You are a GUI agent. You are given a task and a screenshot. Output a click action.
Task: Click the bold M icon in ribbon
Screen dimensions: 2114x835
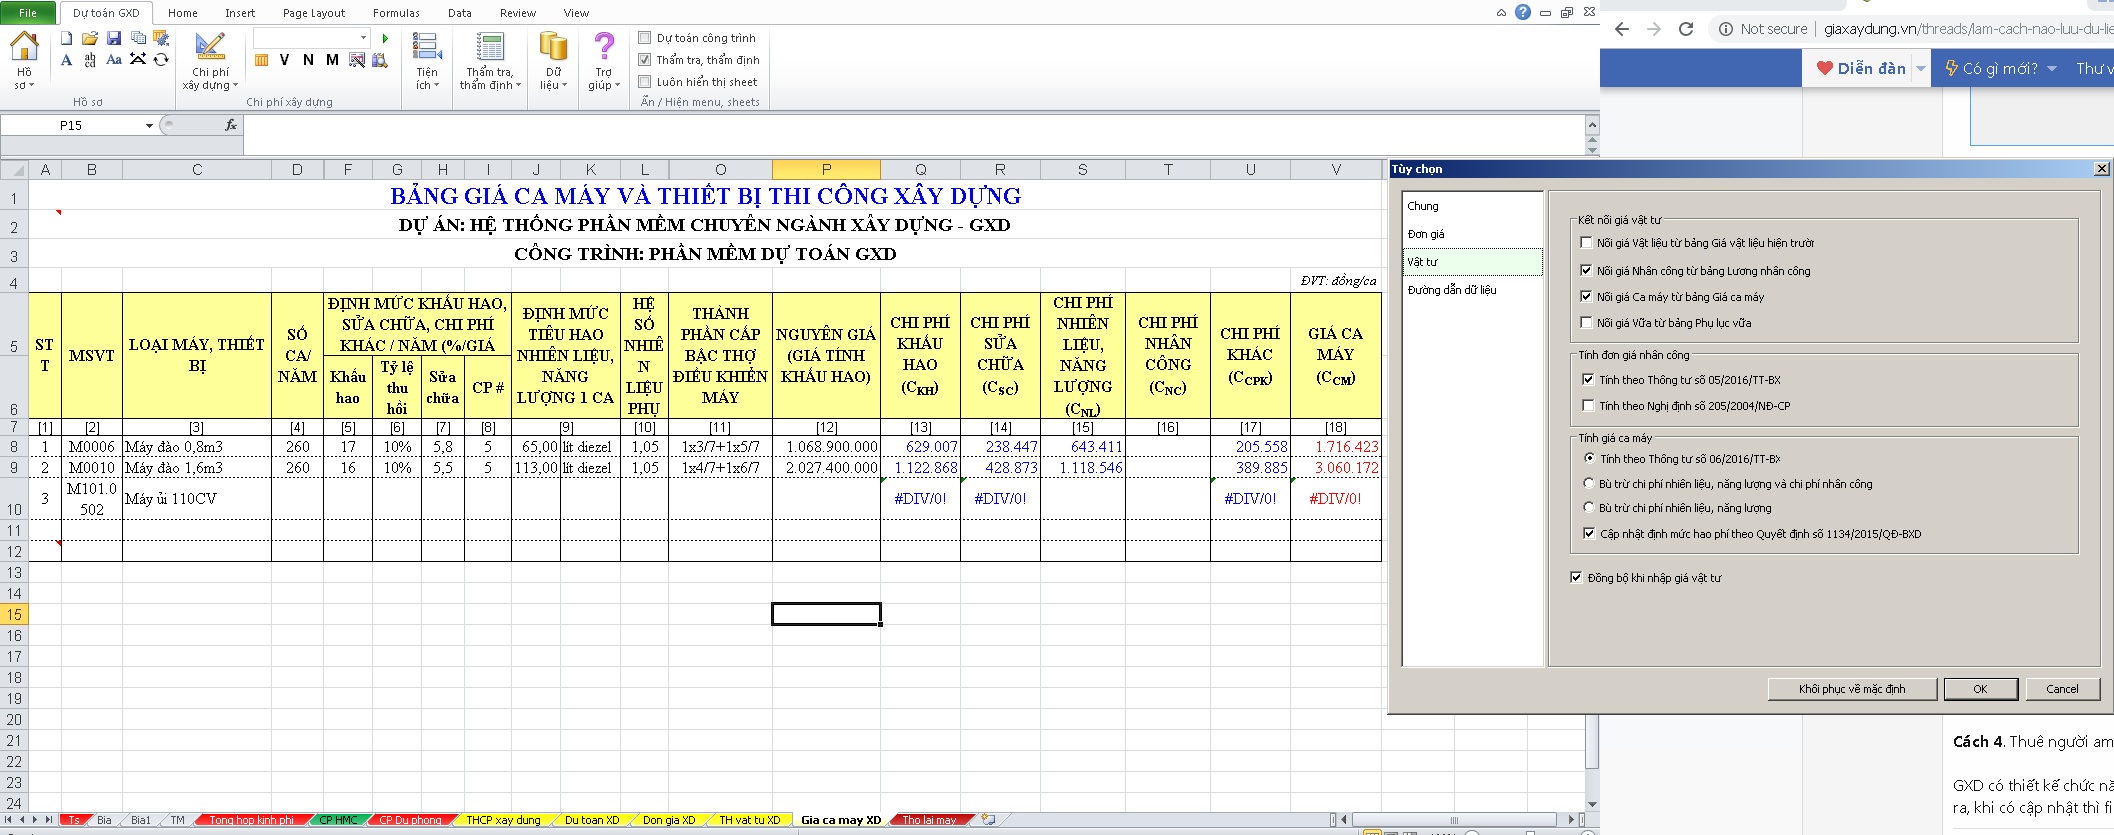point(332,60)
